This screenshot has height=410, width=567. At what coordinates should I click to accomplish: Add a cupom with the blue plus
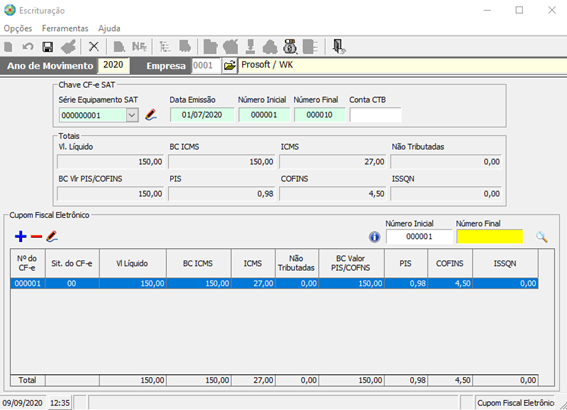(21, 236)
